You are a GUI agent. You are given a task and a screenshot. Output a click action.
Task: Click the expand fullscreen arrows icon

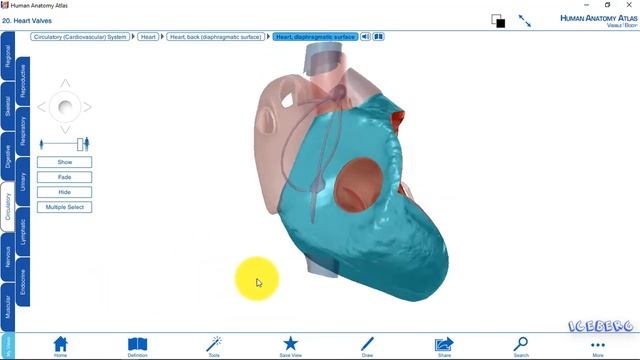(x=524, y=21)
